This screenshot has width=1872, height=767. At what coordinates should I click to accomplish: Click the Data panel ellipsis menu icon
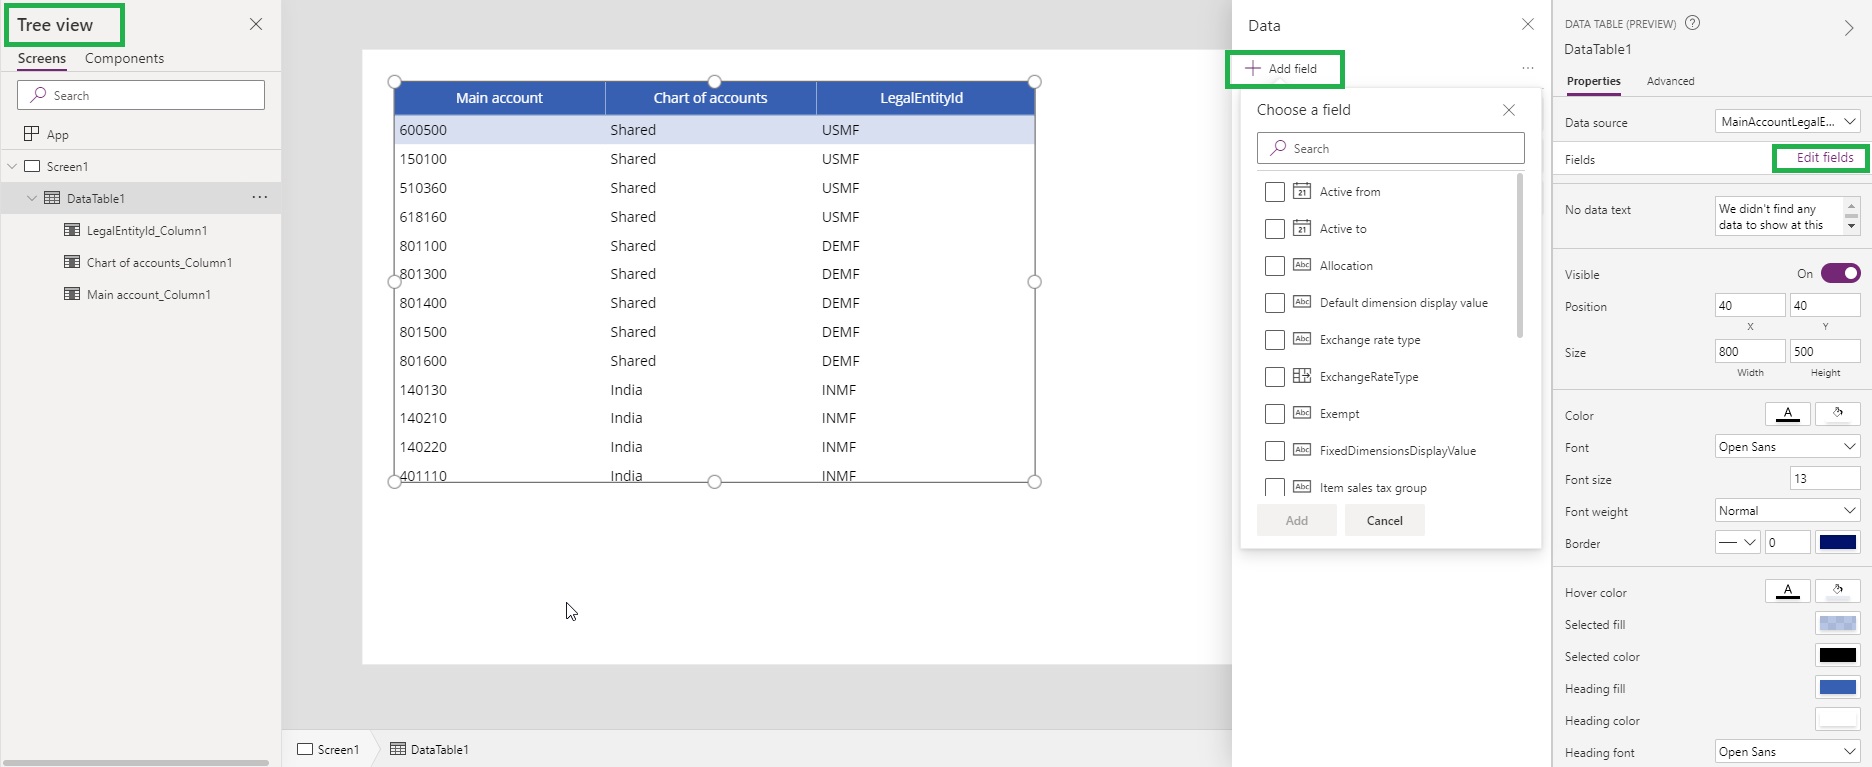[x=1527, y=69]
